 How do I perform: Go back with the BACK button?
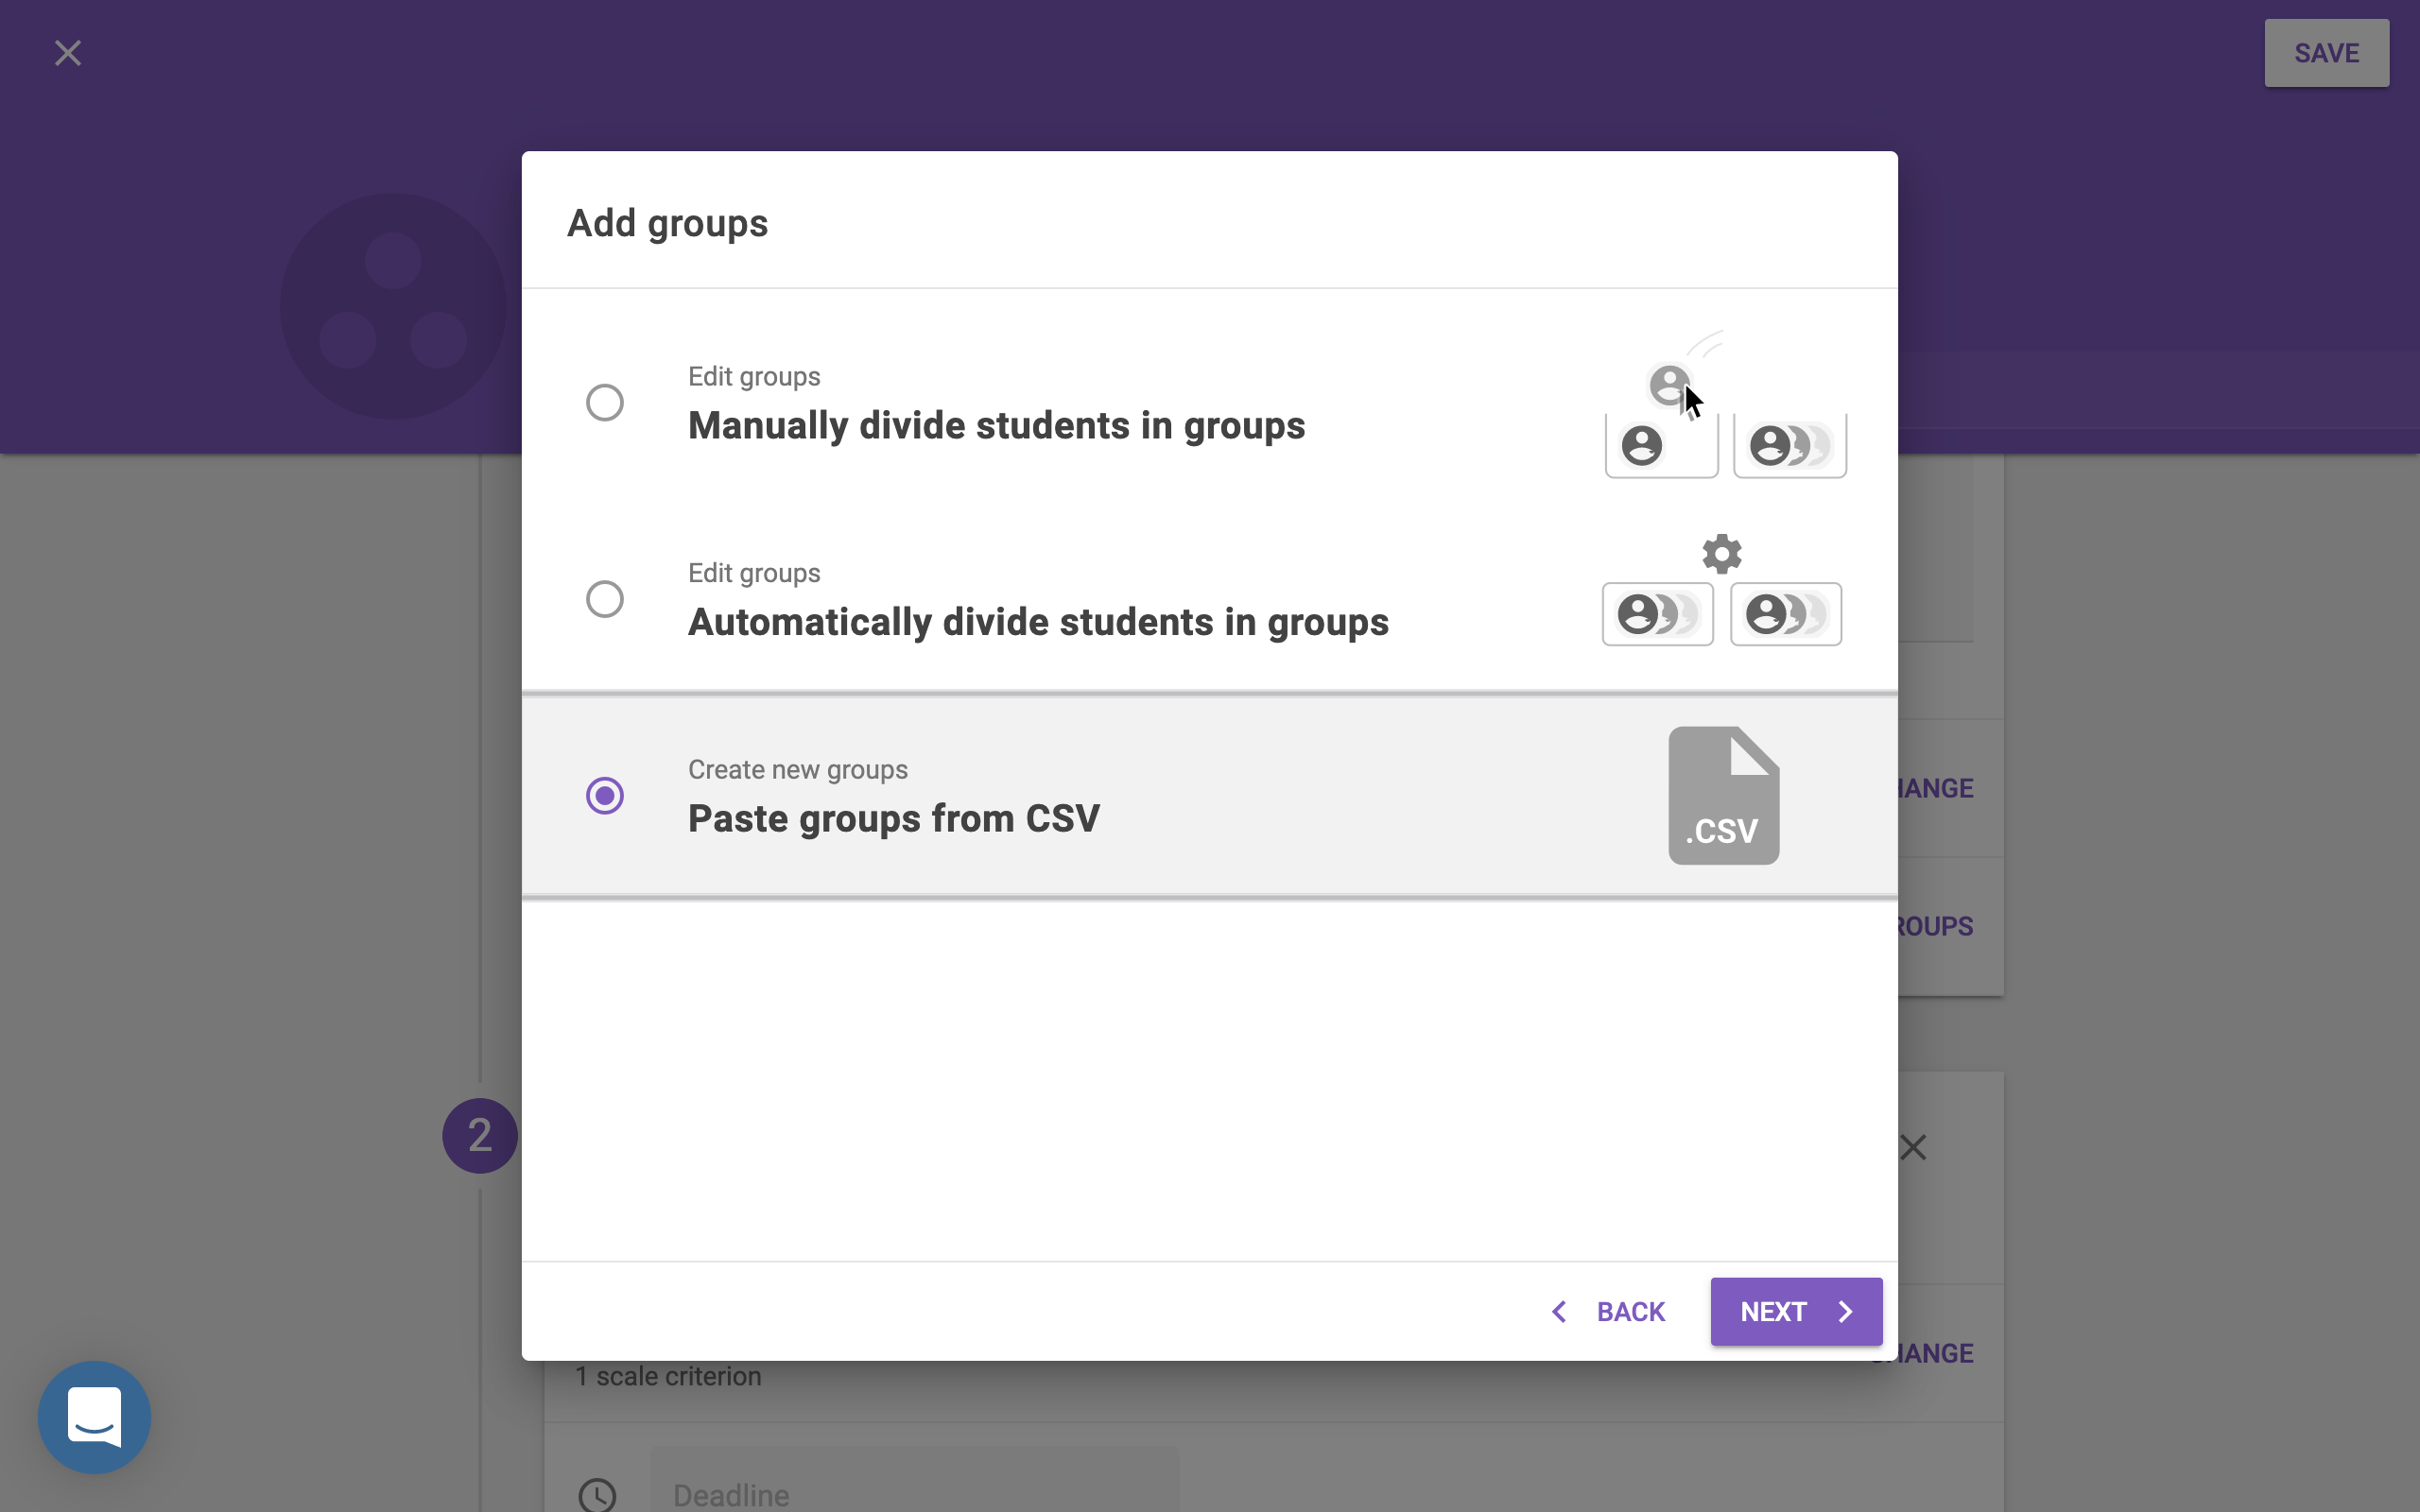[x=1608, y=1311]
